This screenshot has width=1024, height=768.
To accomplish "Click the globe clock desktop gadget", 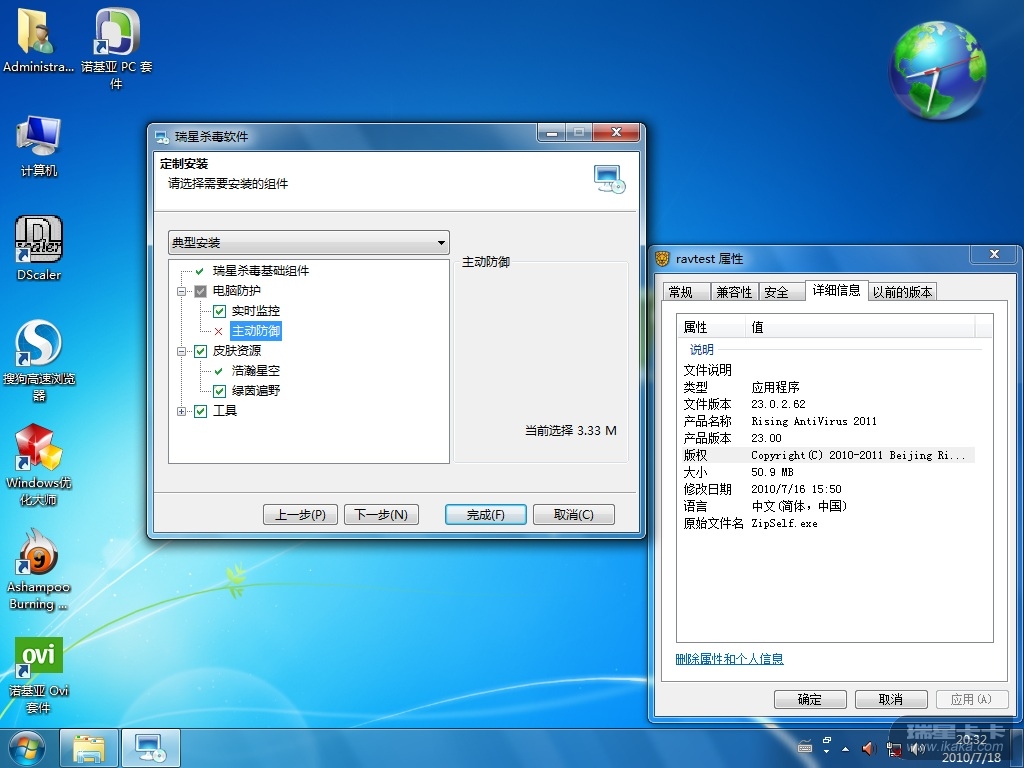I will [937, 70].
